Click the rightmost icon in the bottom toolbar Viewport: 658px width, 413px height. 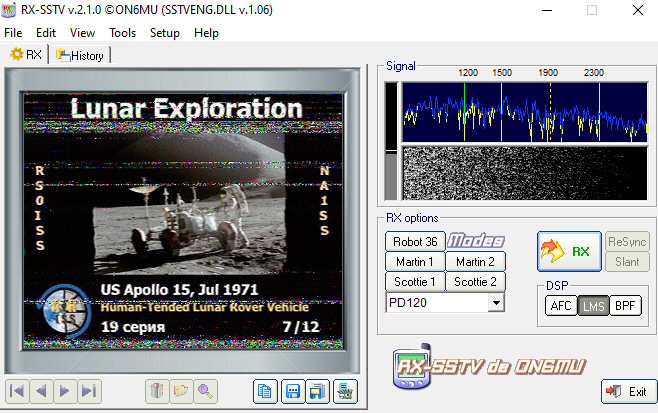[345, 391]
